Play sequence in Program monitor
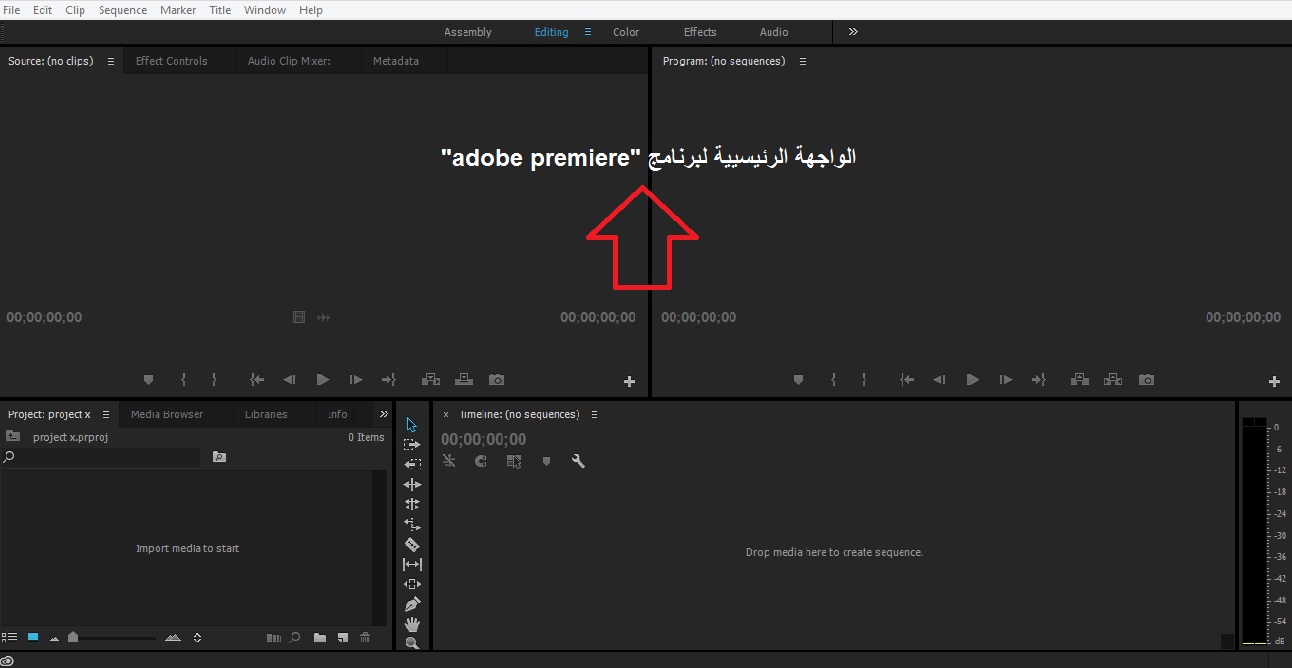The height and width of the screenshot is (668, 1292). coord(973,380)
